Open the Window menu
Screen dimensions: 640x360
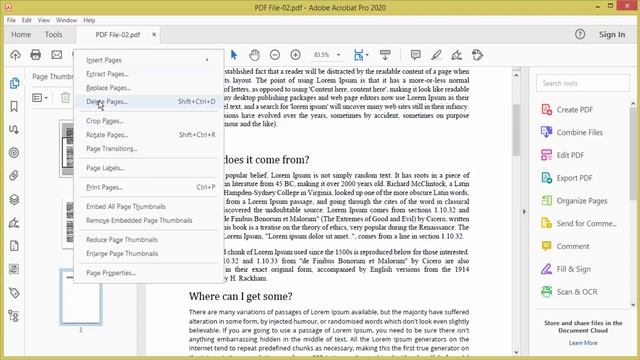pyautogui.click(x=66, y=20)
